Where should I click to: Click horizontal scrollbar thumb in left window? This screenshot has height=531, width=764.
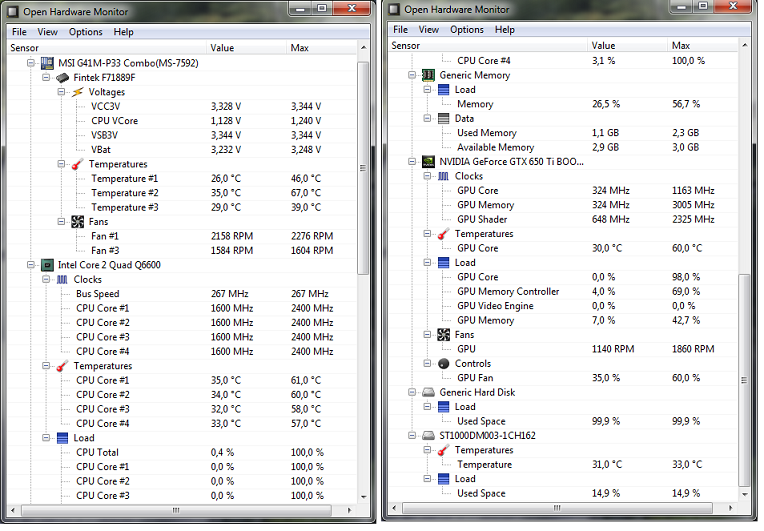pos(176,510)
